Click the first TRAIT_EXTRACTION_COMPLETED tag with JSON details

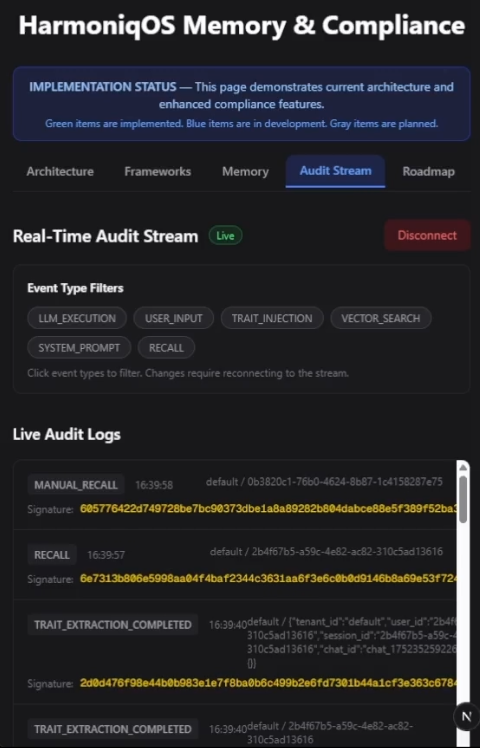[x=113, y=624]
